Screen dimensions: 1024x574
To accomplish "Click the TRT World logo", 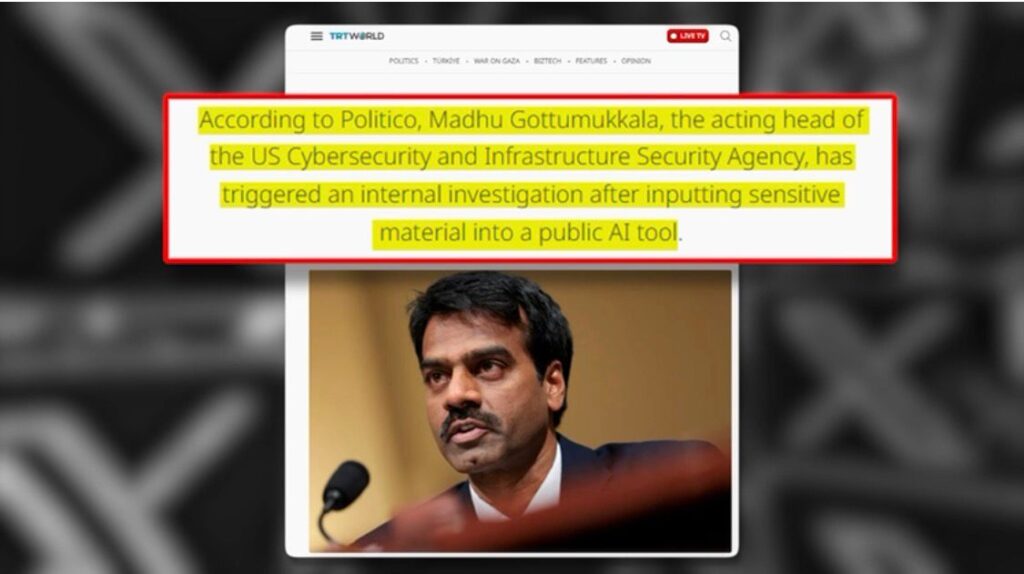I will pos(357,36).
